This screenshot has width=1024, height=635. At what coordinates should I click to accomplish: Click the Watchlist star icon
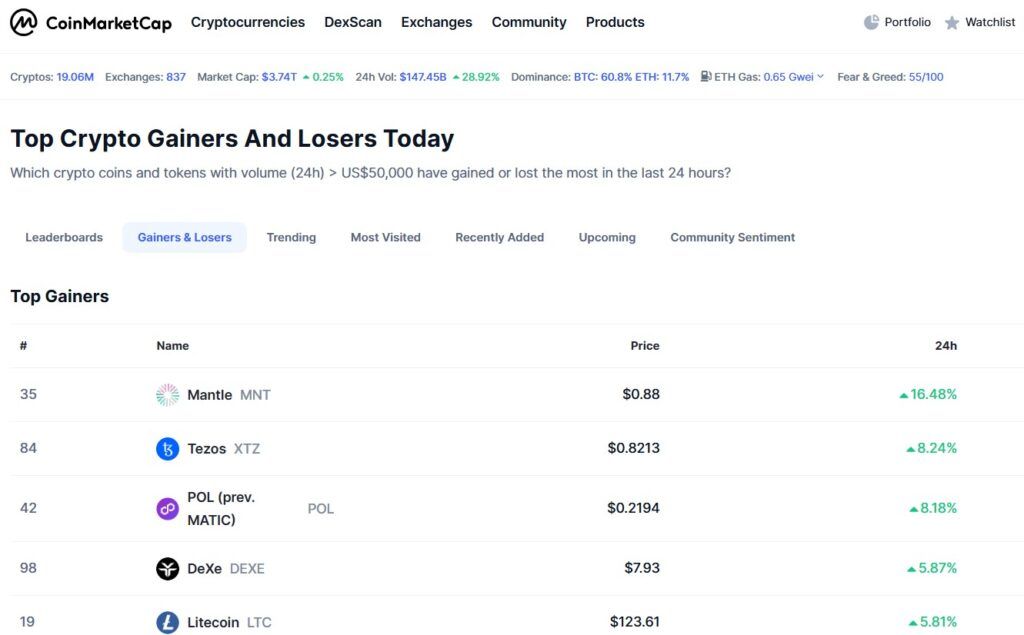point(952,22)
